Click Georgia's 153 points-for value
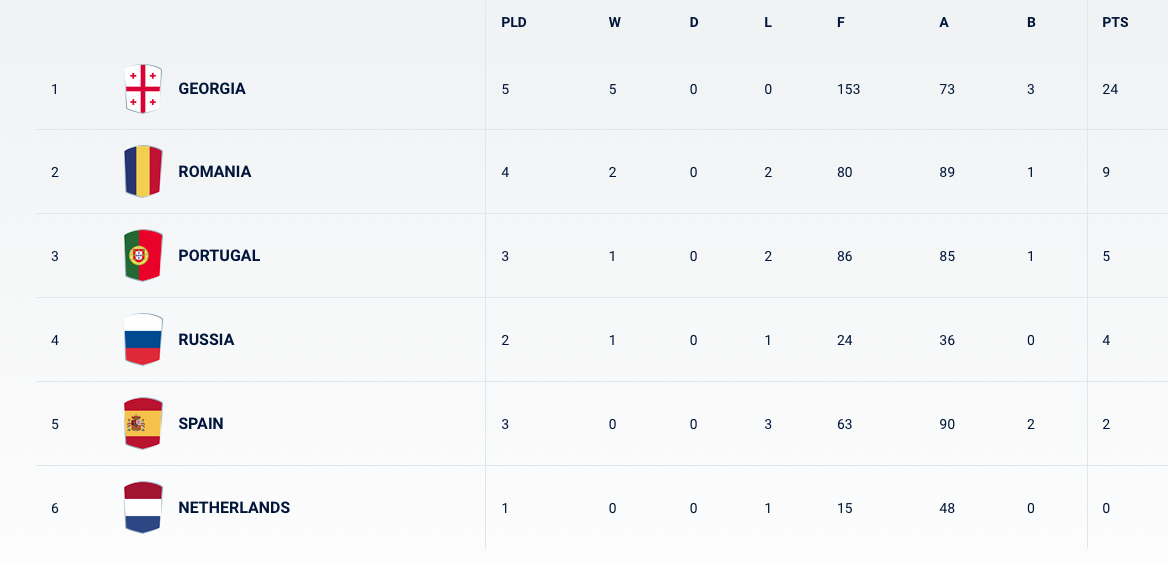Image resolution: width=1168 pixels, height=563 pixels. pos(849,89)
